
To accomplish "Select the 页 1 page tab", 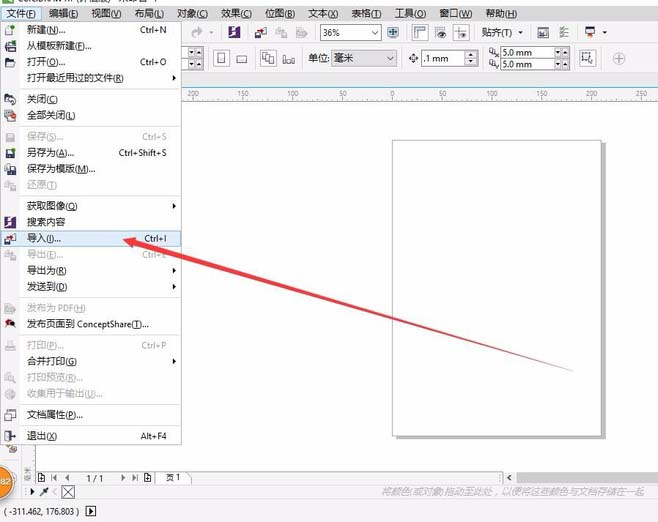I will point(173,478).
